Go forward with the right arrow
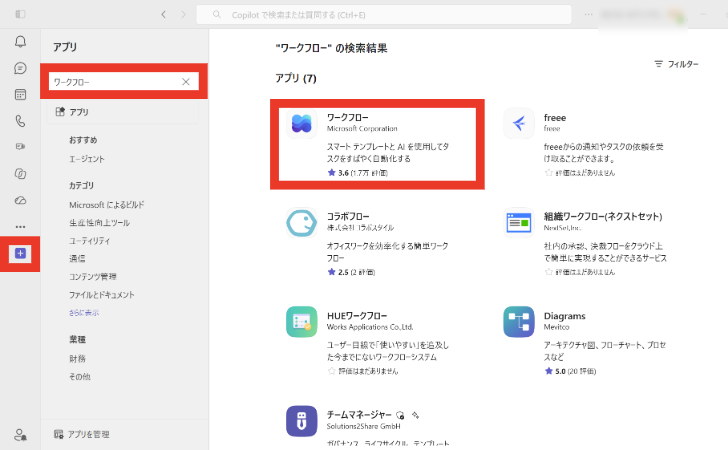This screenshot has height=450, width=728. click(183, 15)
